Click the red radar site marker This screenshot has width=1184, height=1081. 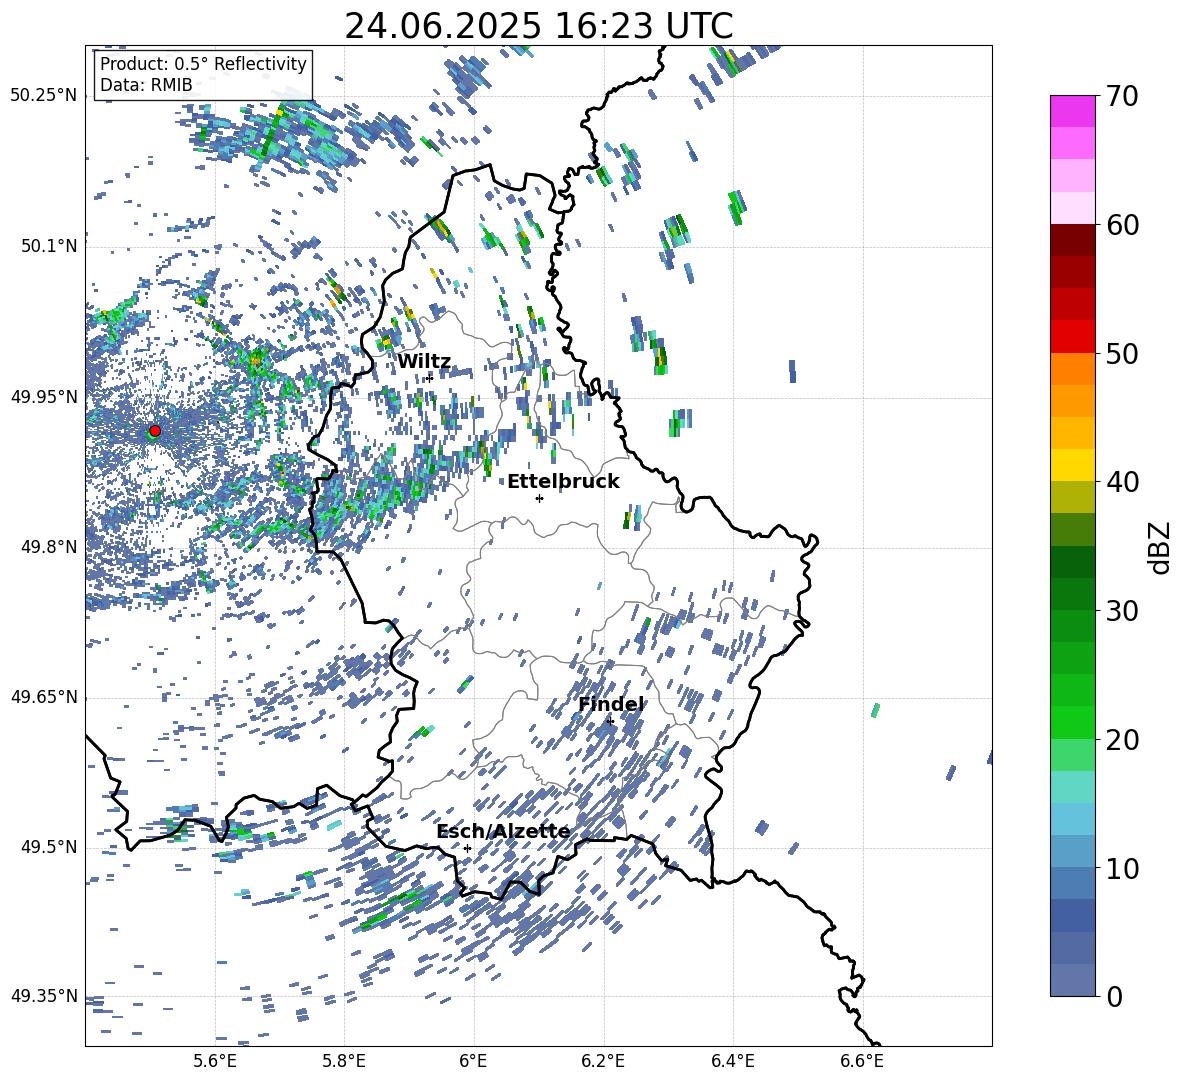[x=155, y=430]
